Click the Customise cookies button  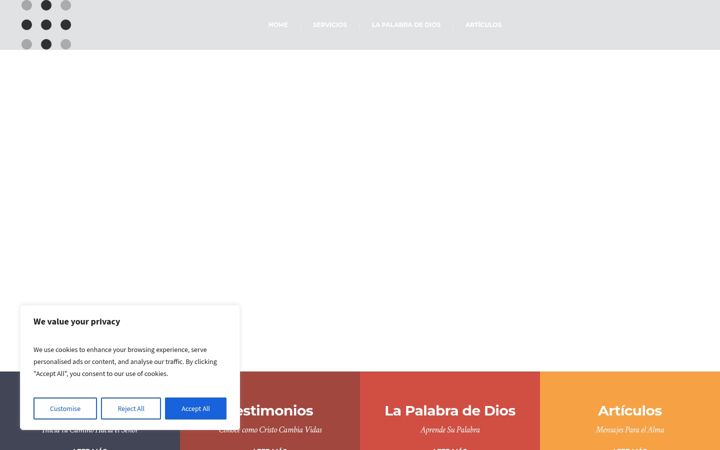(x=65, y=408)
